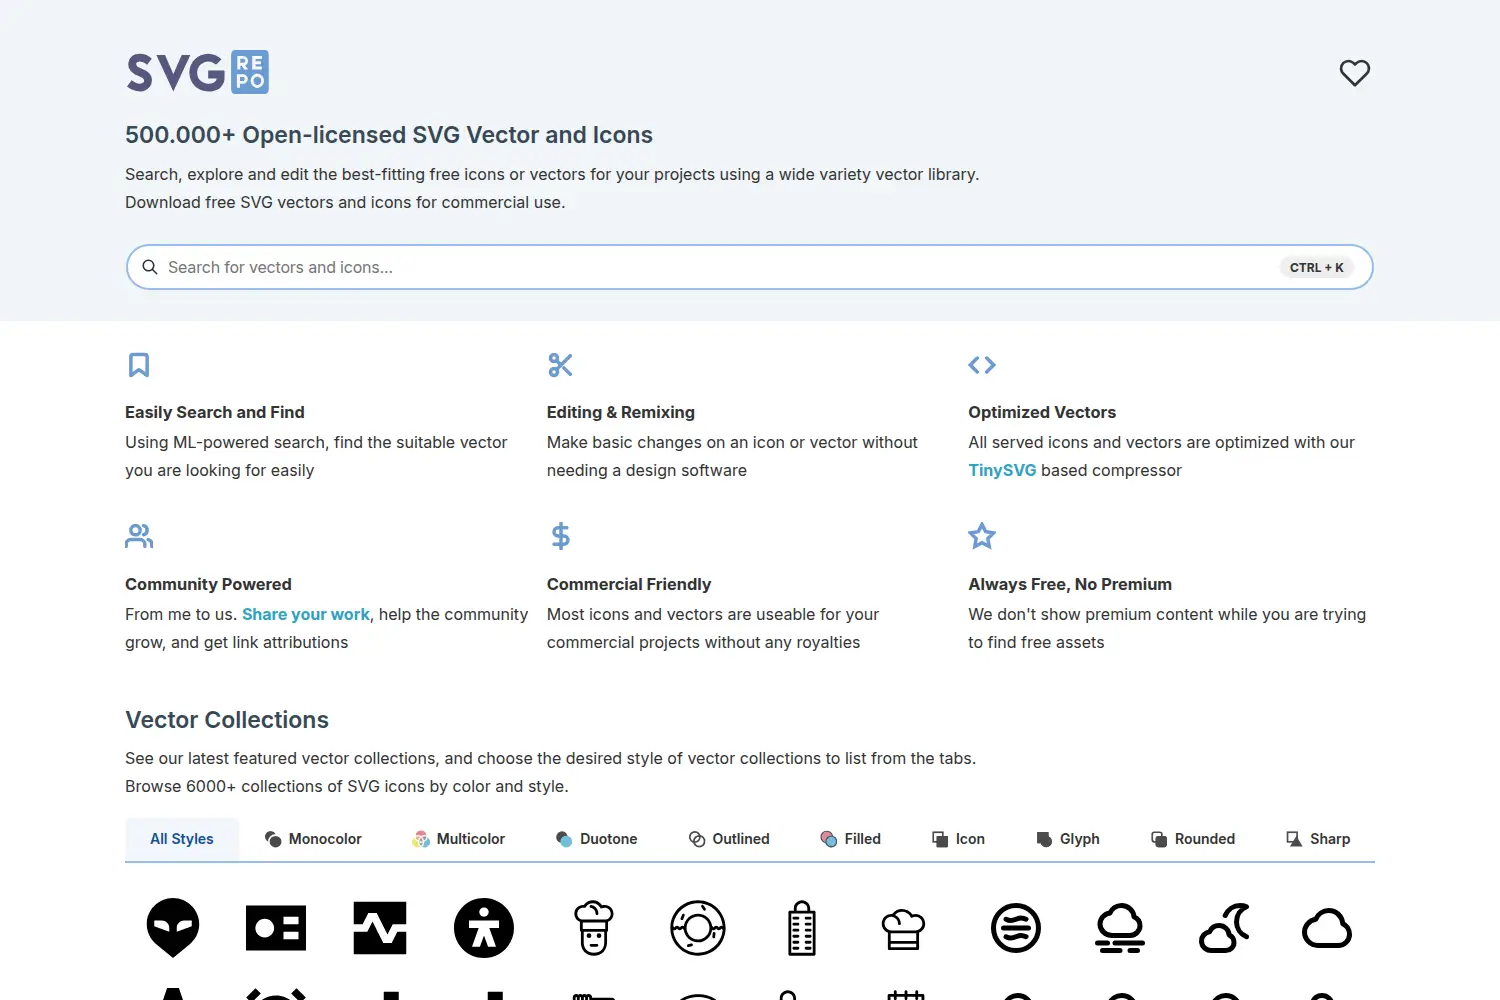Switch to the Filled tab
Viewport: 1500px width, 1000px height.
(851, 839)
